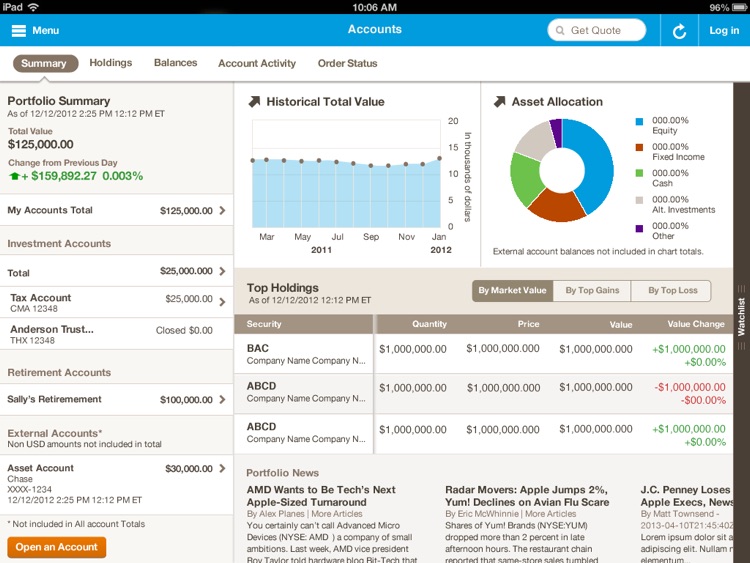
Task: Click the green up-arrow change indicator
Action: (14, 176)
